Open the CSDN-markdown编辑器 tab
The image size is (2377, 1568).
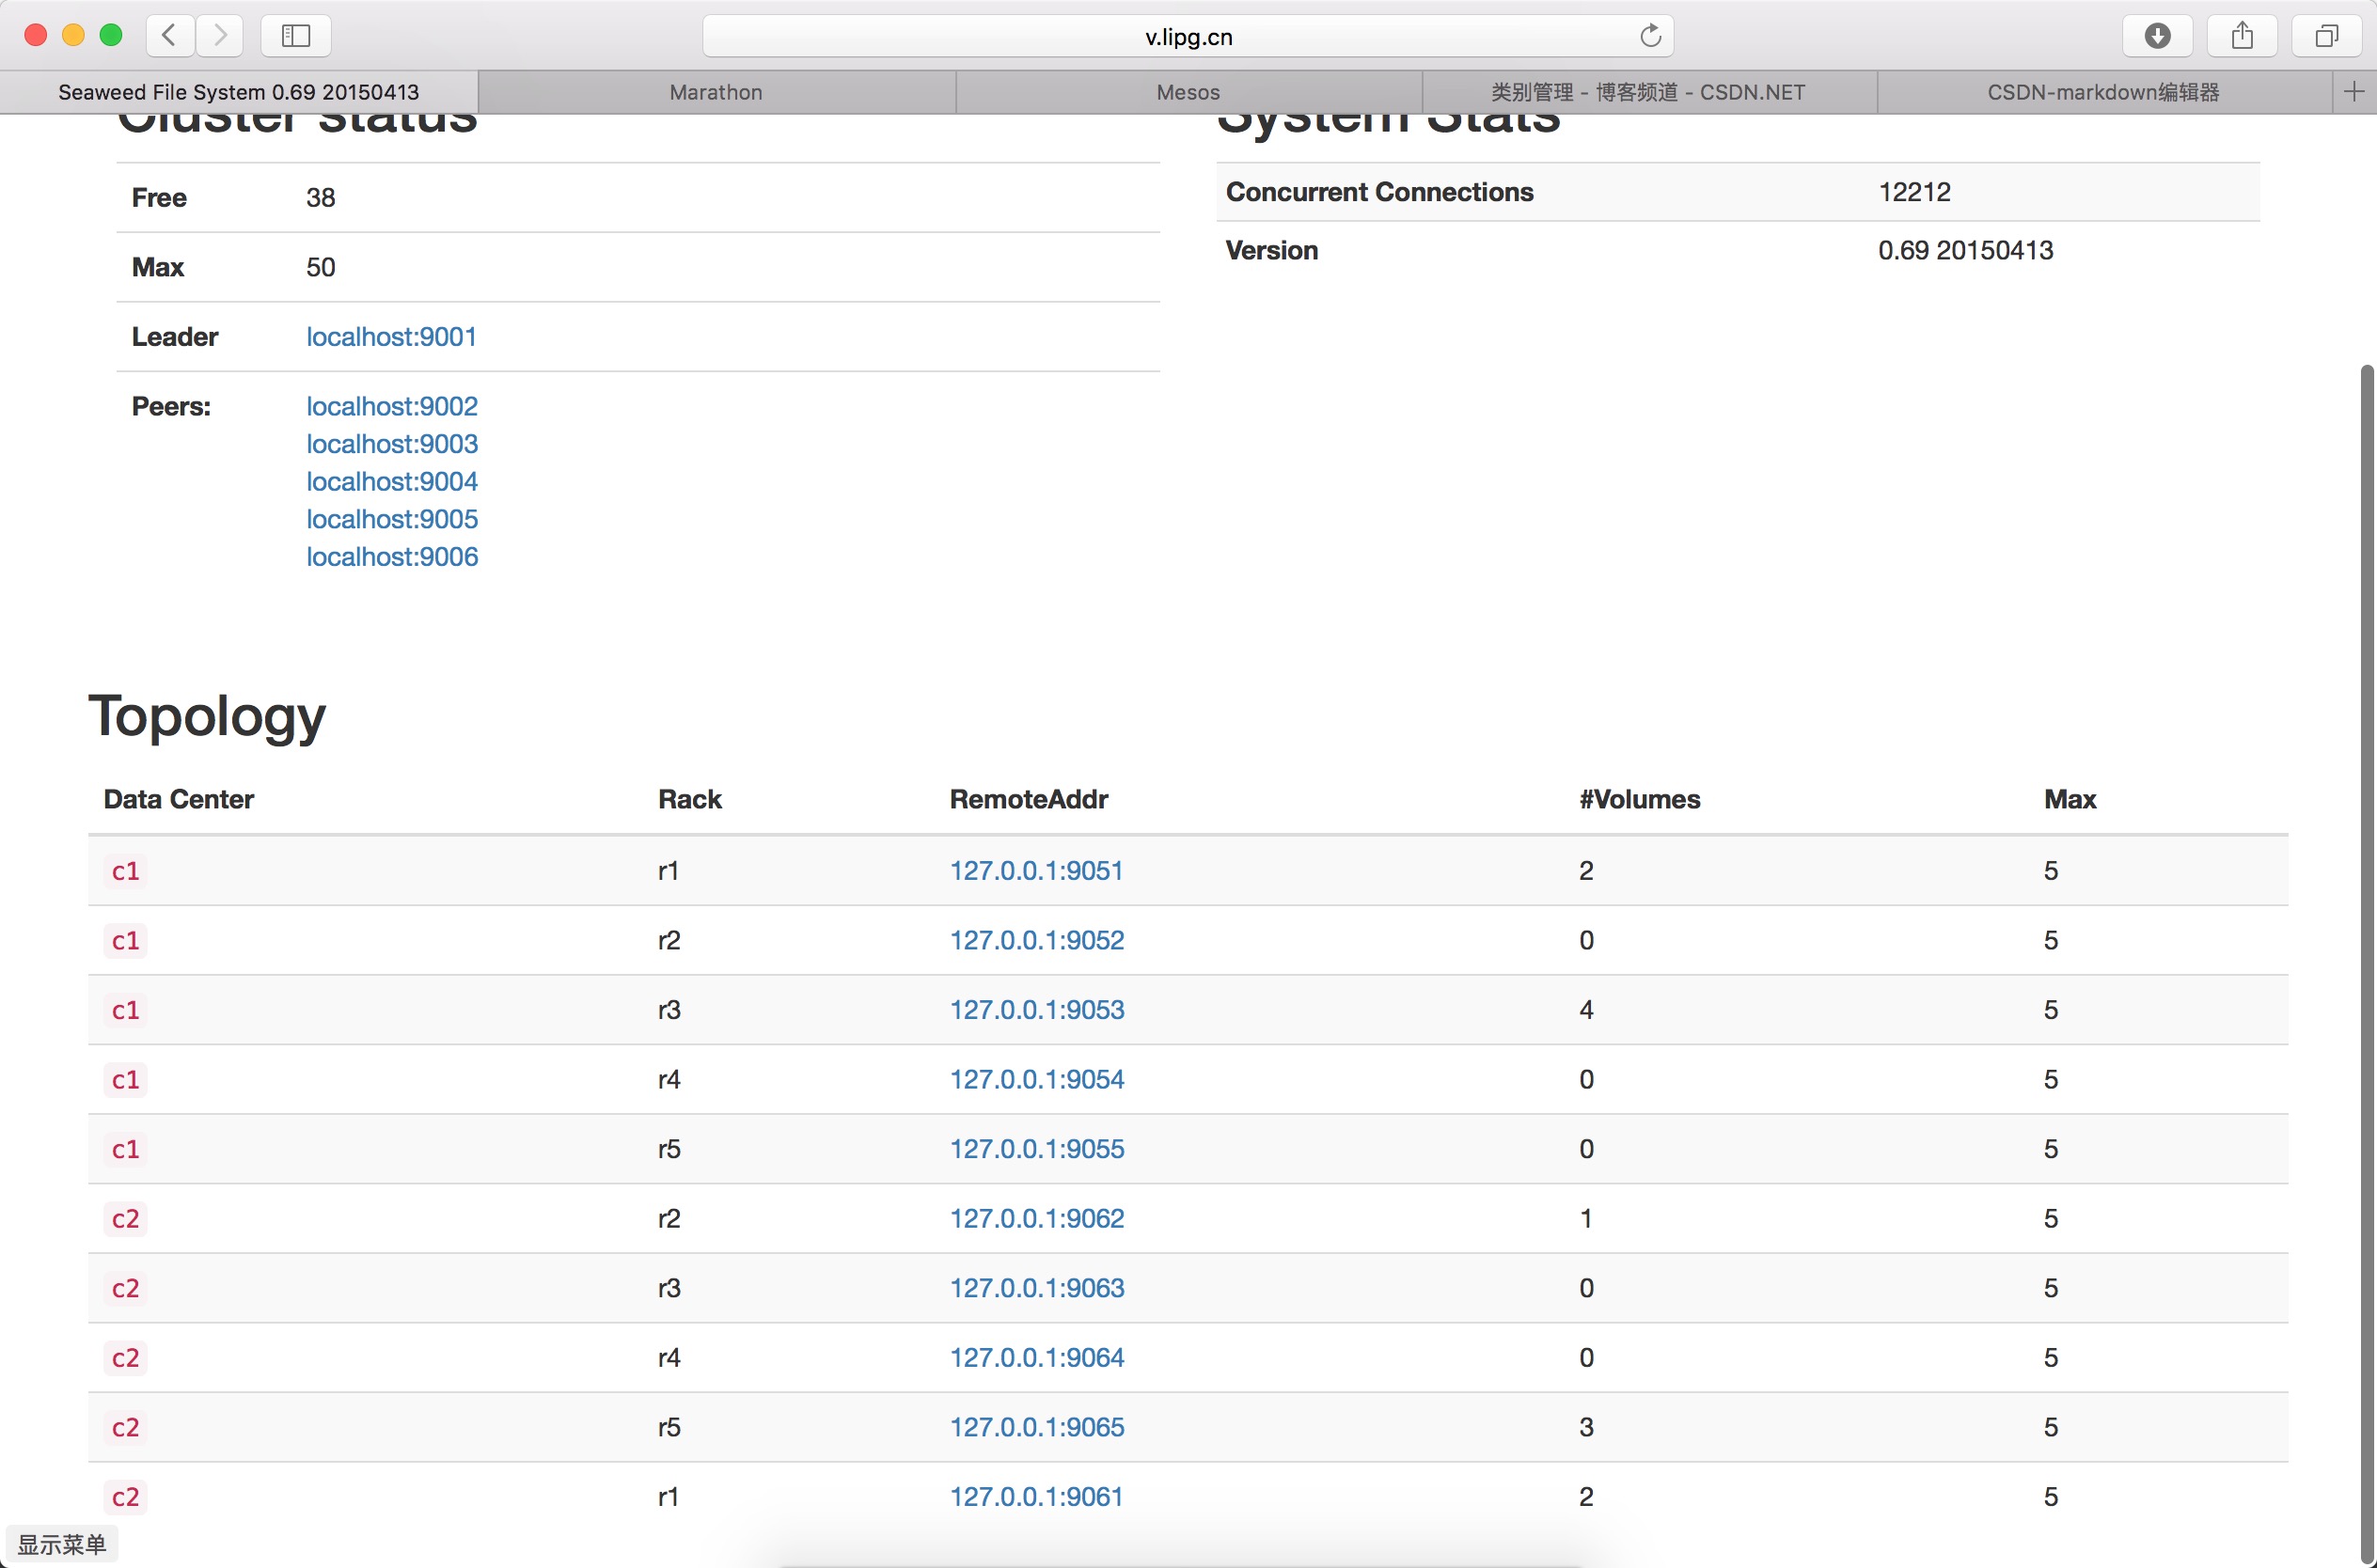(2104, 92)
